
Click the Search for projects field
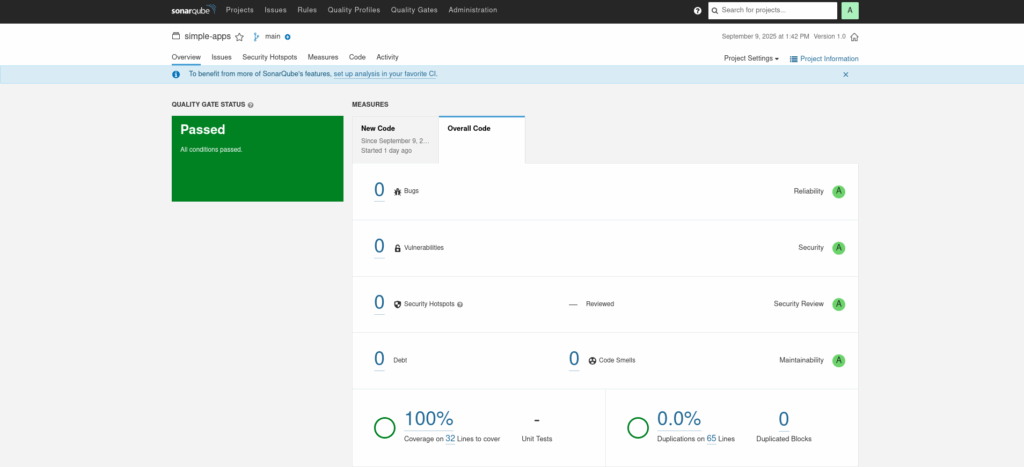click(x=777, y=10)
